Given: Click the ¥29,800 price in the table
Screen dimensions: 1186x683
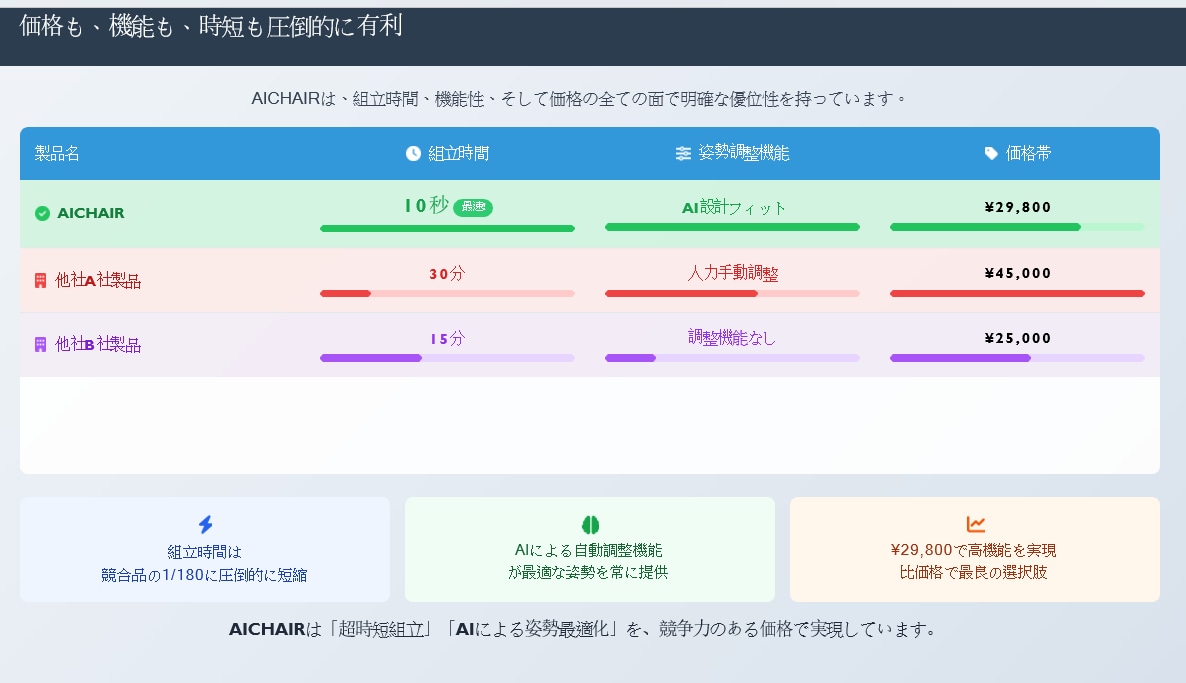Looking at the screenshot, I should [x=1017, y=207].
